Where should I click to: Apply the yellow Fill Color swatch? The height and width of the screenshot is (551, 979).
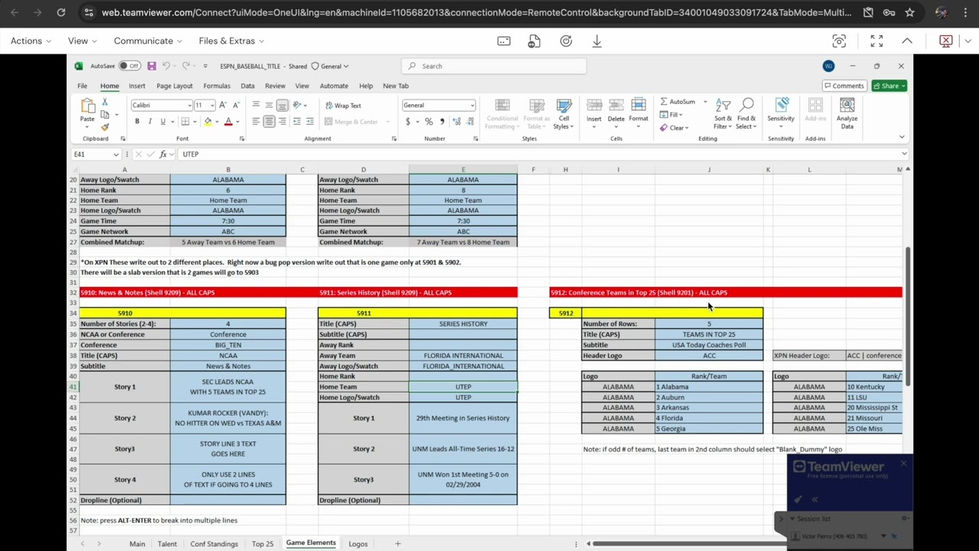(208, 122)
